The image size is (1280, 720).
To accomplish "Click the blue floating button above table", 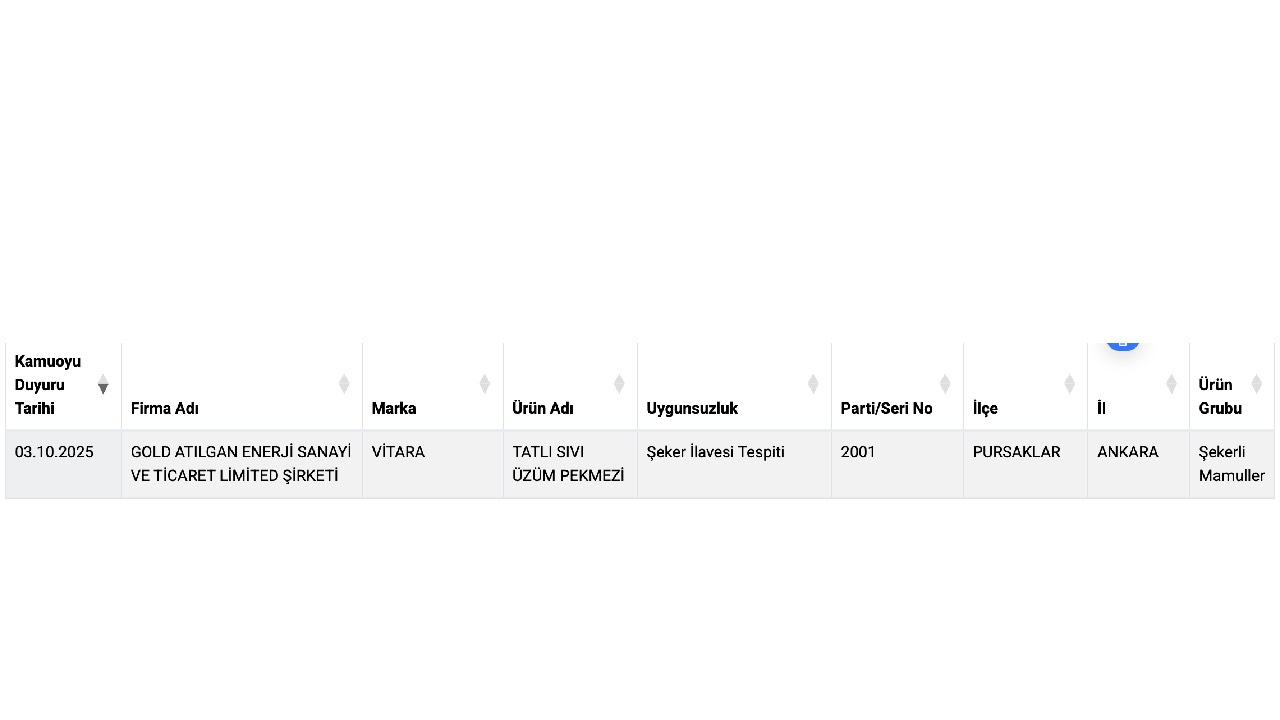I will (1122, 343).
